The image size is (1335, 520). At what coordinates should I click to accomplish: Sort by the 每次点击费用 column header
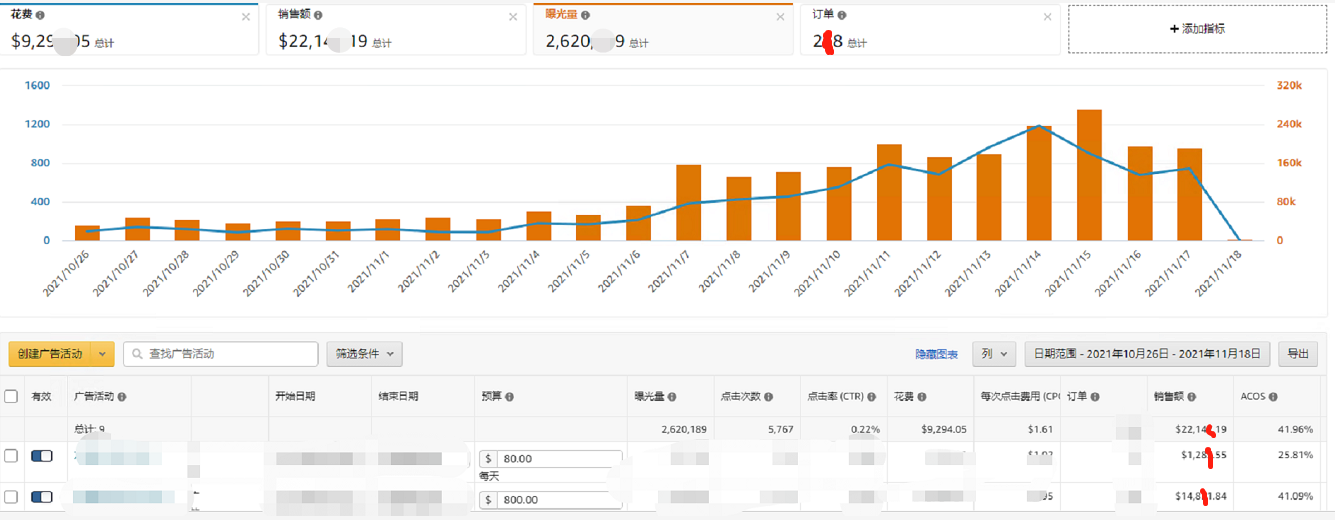coord(1020,397)
